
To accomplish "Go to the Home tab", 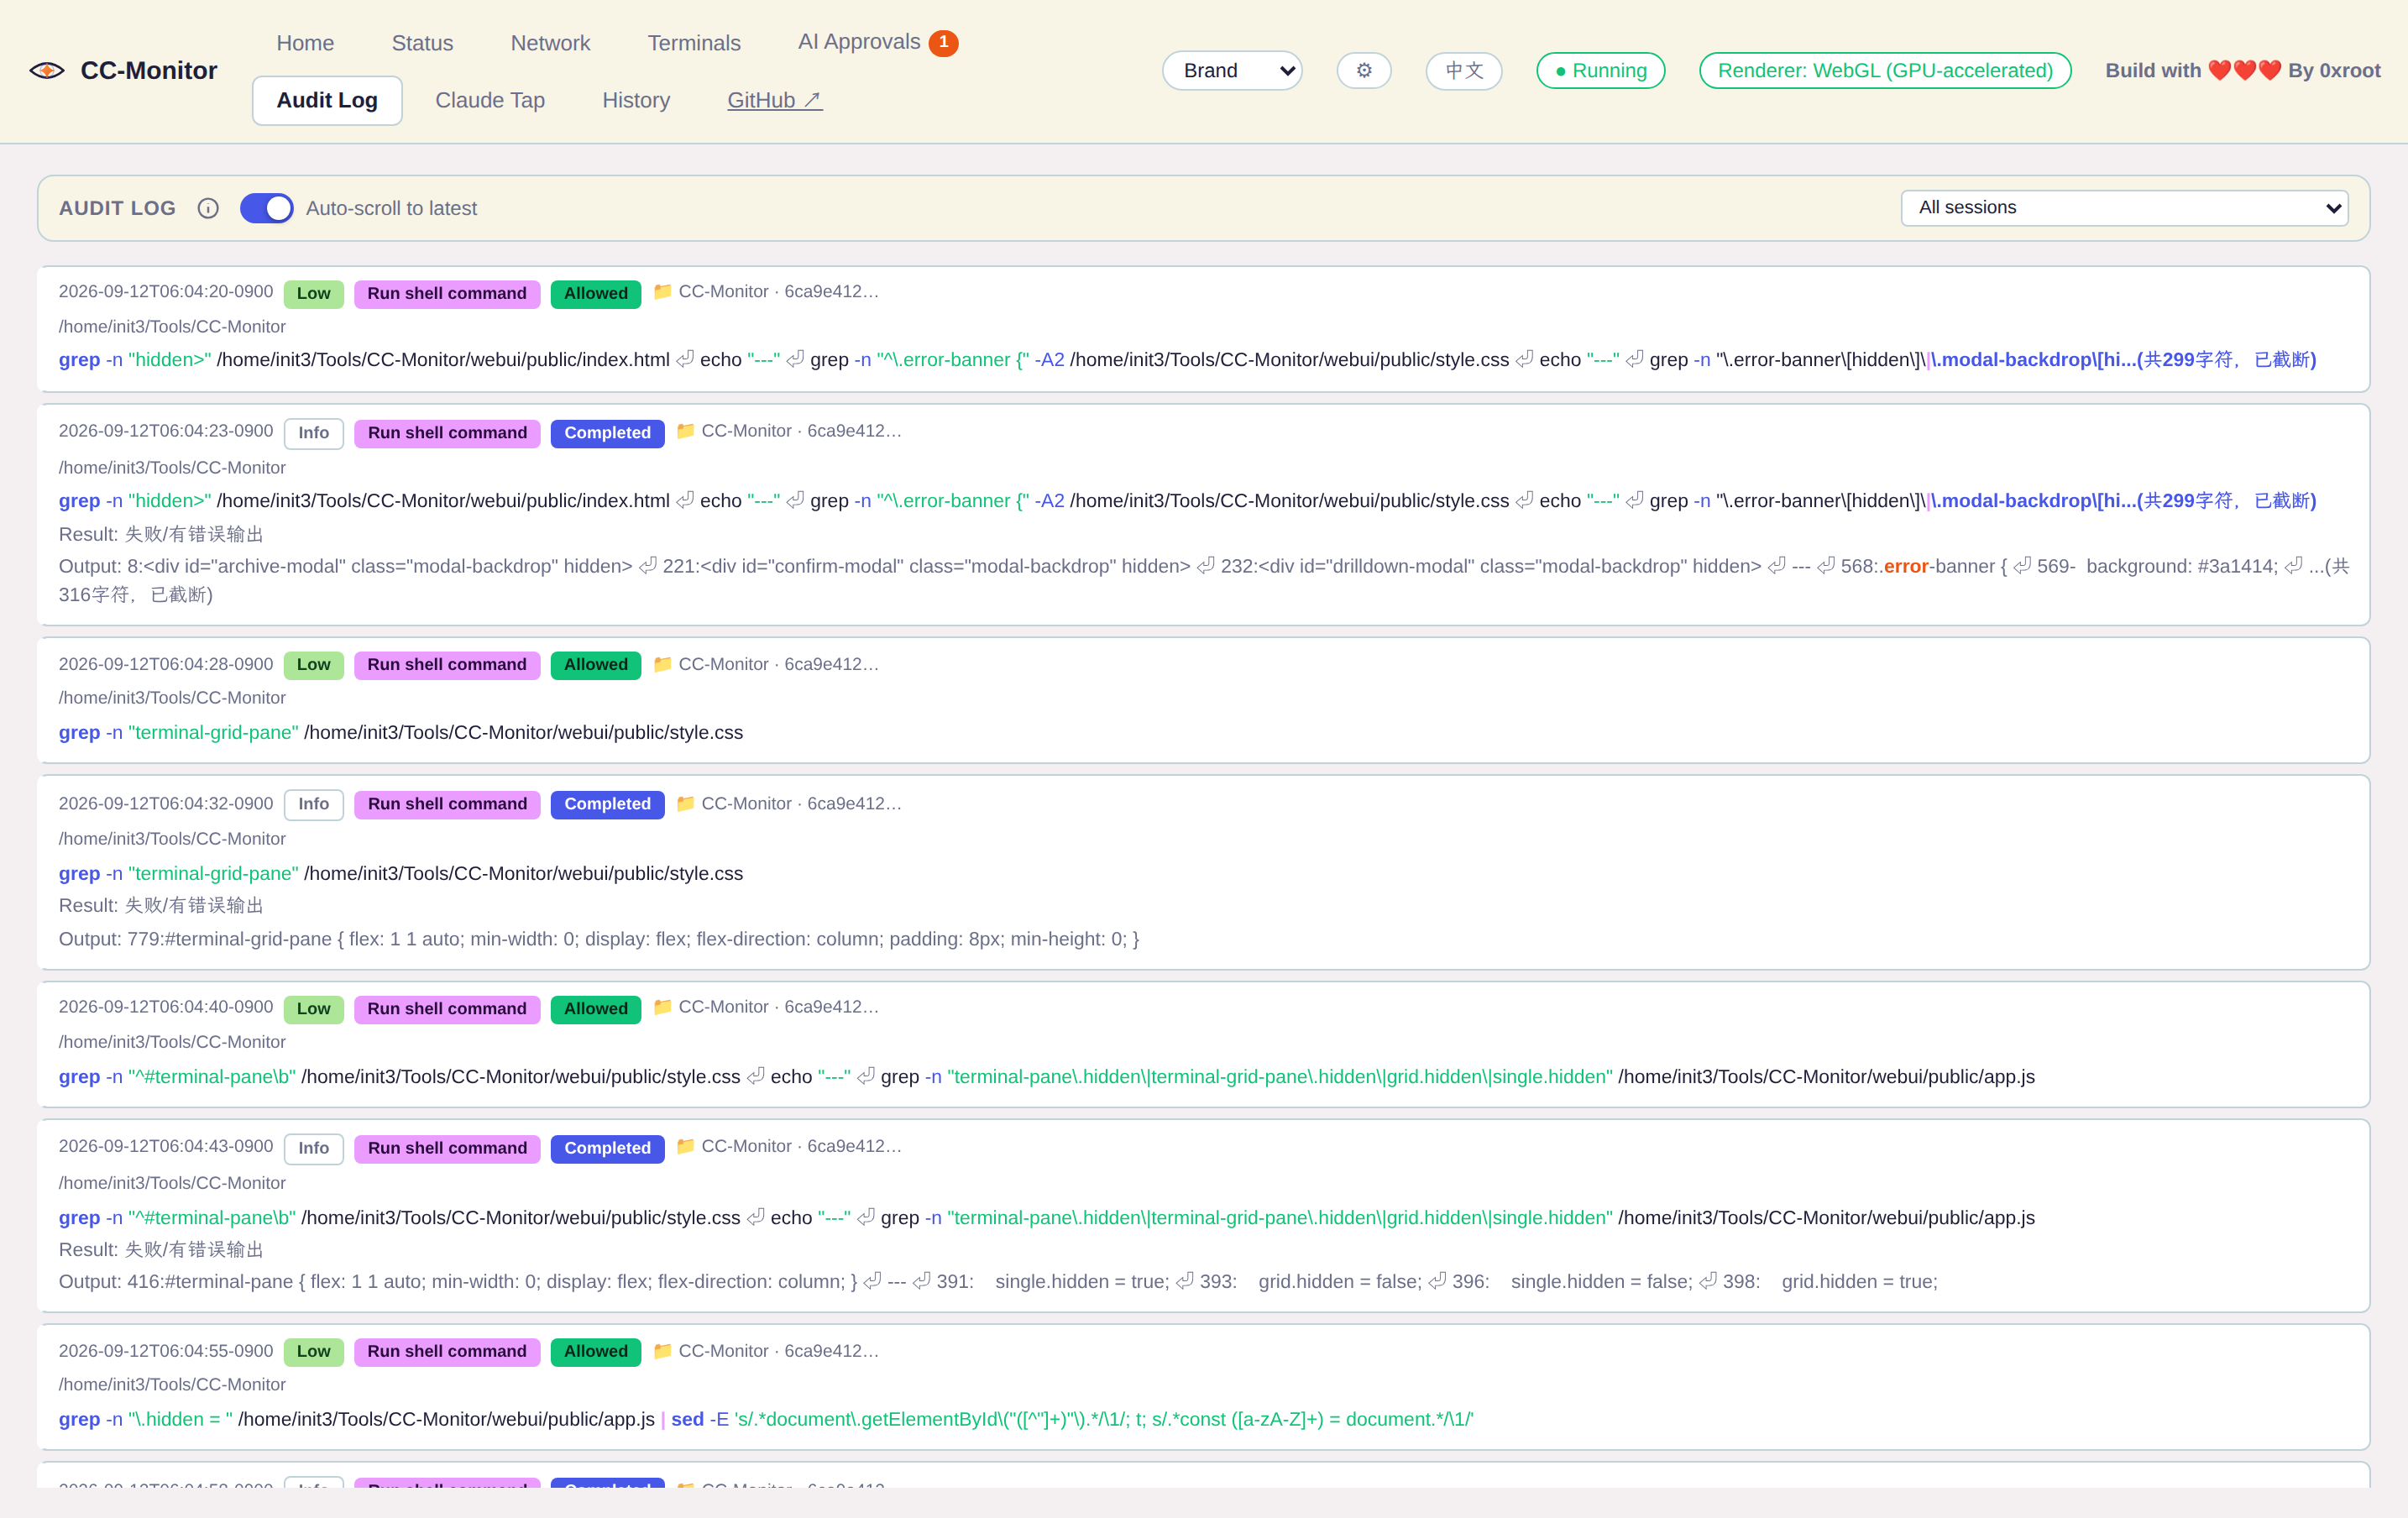I will (305, 43).
